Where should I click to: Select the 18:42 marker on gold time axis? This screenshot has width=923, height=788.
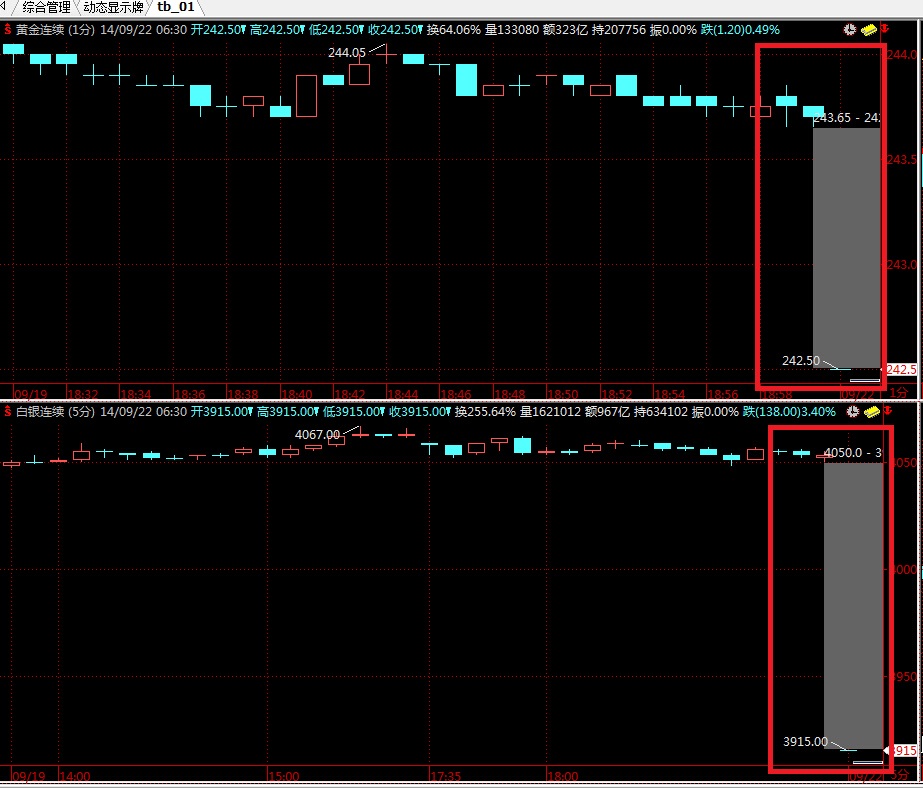350,394
